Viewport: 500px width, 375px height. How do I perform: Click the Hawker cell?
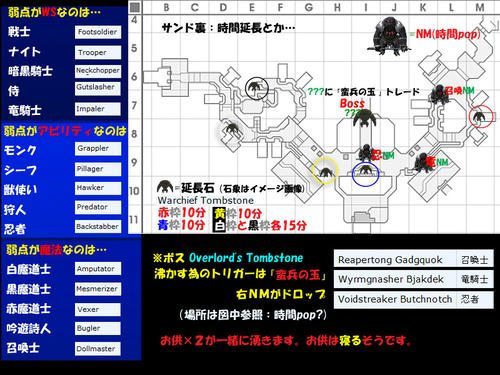click(x=98, y=188)
